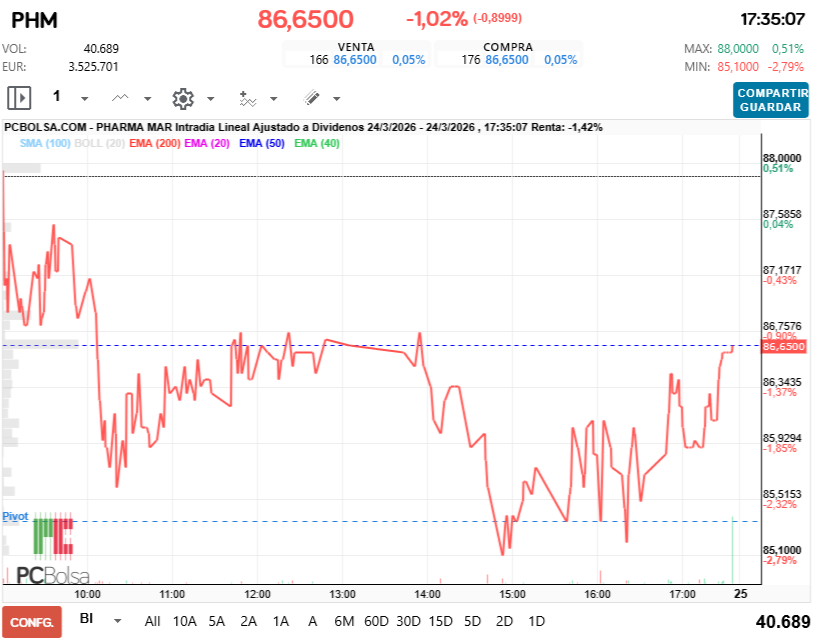
Task: Select the 5A time range
Action: (x=217, y=621)
